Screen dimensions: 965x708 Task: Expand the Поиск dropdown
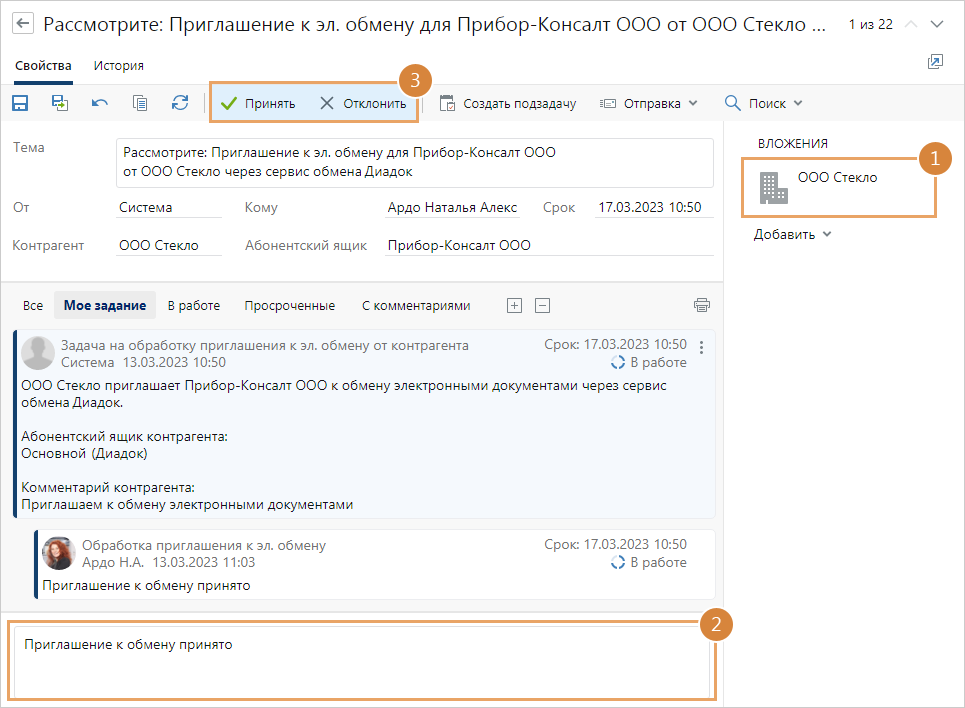(x=763, y=103)
